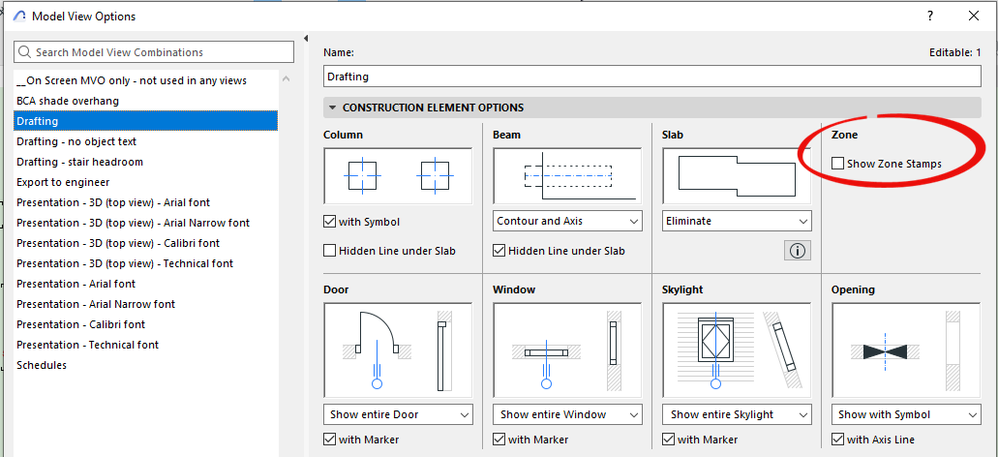Open the 'Contour and Axis' beam dropdown
Image resolution: width=998 pixels, height=457 pixels.
coord(567,221)
